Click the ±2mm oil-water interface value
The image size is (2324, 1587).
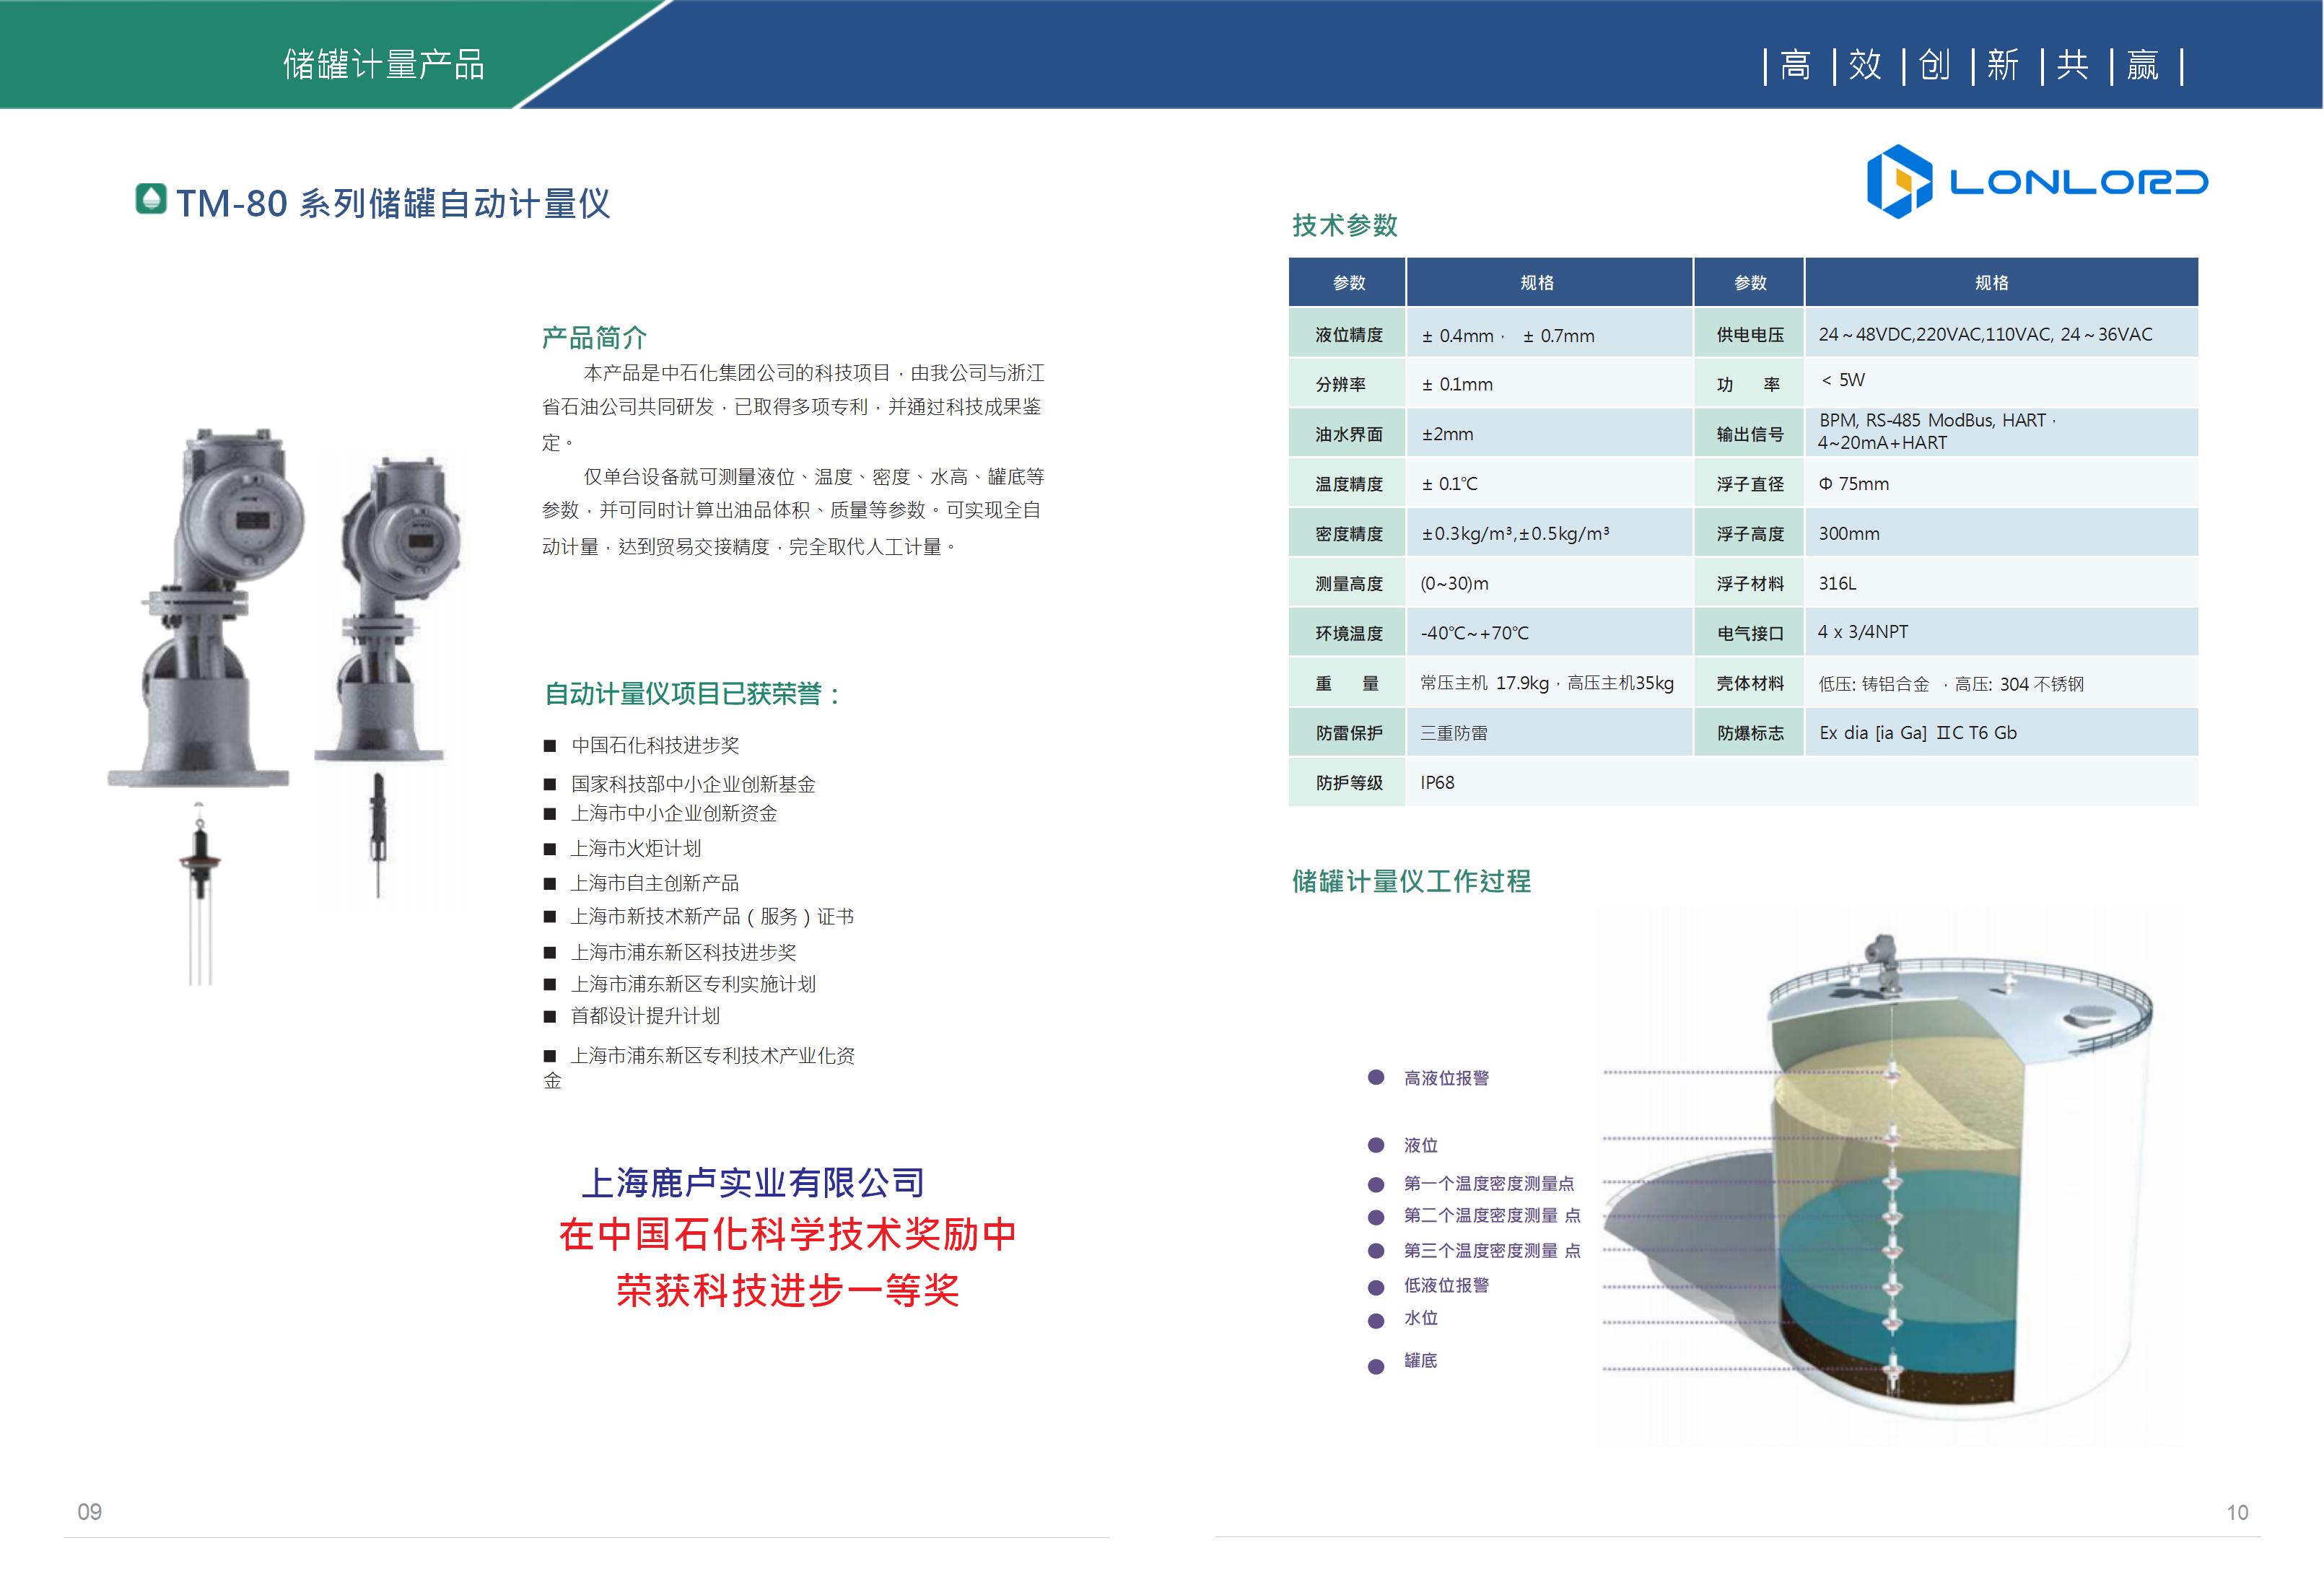tap(1447, 434)
